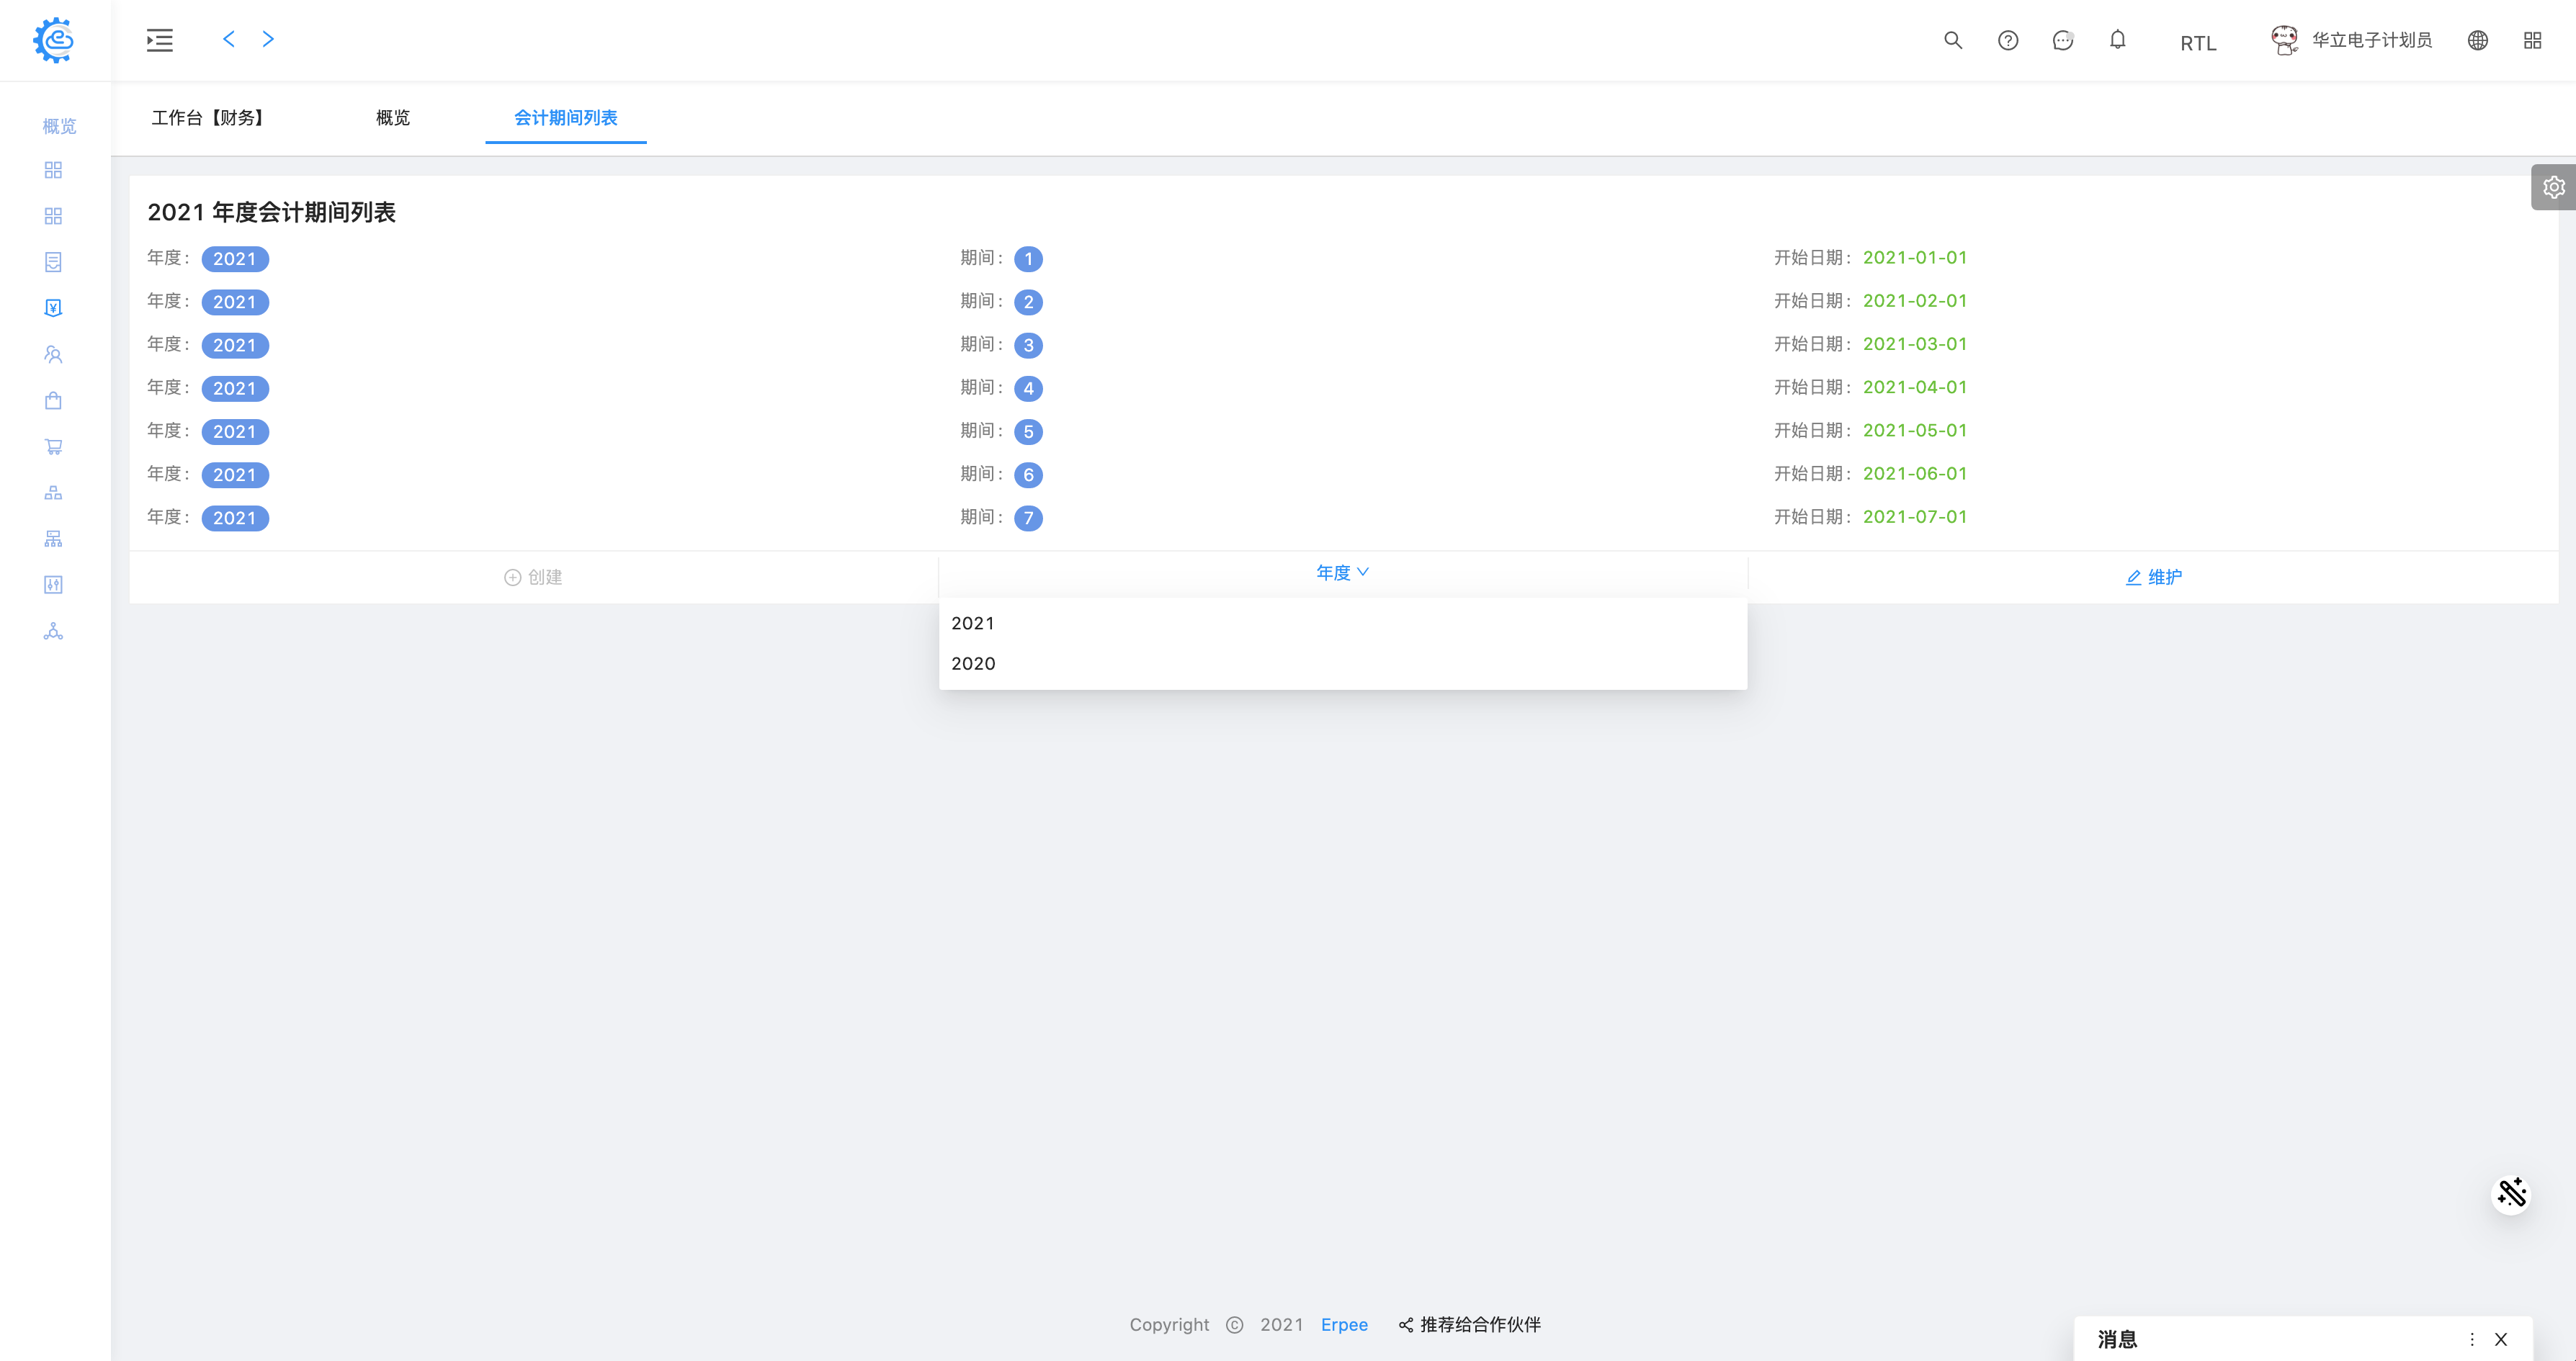Select 2020 from year dropdown

click(973, 663)
